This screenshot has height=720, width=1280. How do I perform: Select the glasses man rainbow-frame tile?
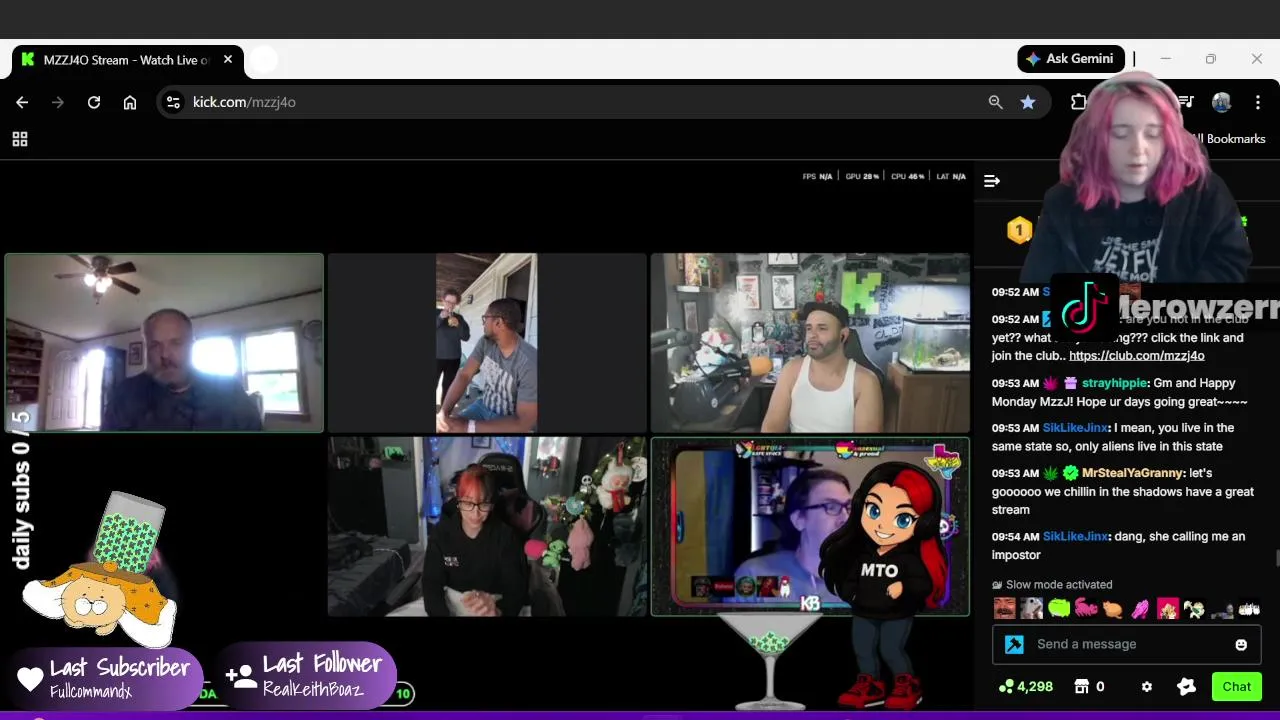(810, 526)
